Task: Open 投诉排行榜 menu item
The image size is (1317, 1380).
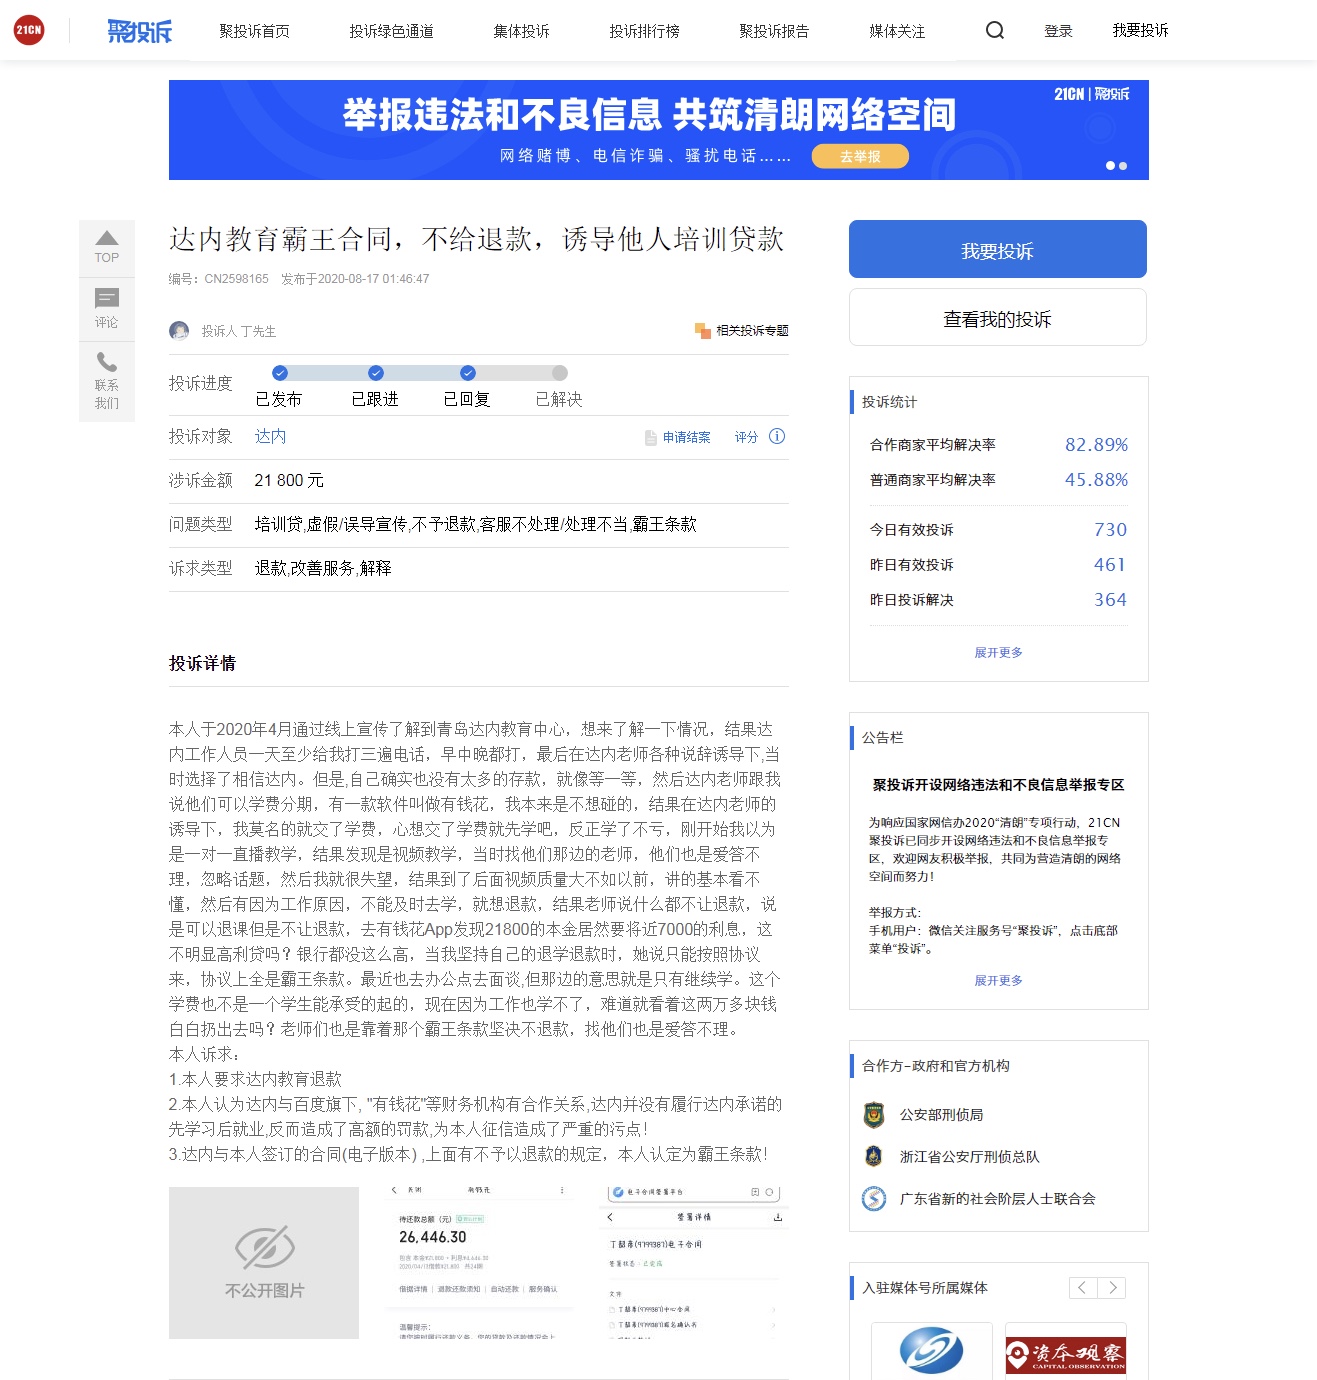Action: 645,31
